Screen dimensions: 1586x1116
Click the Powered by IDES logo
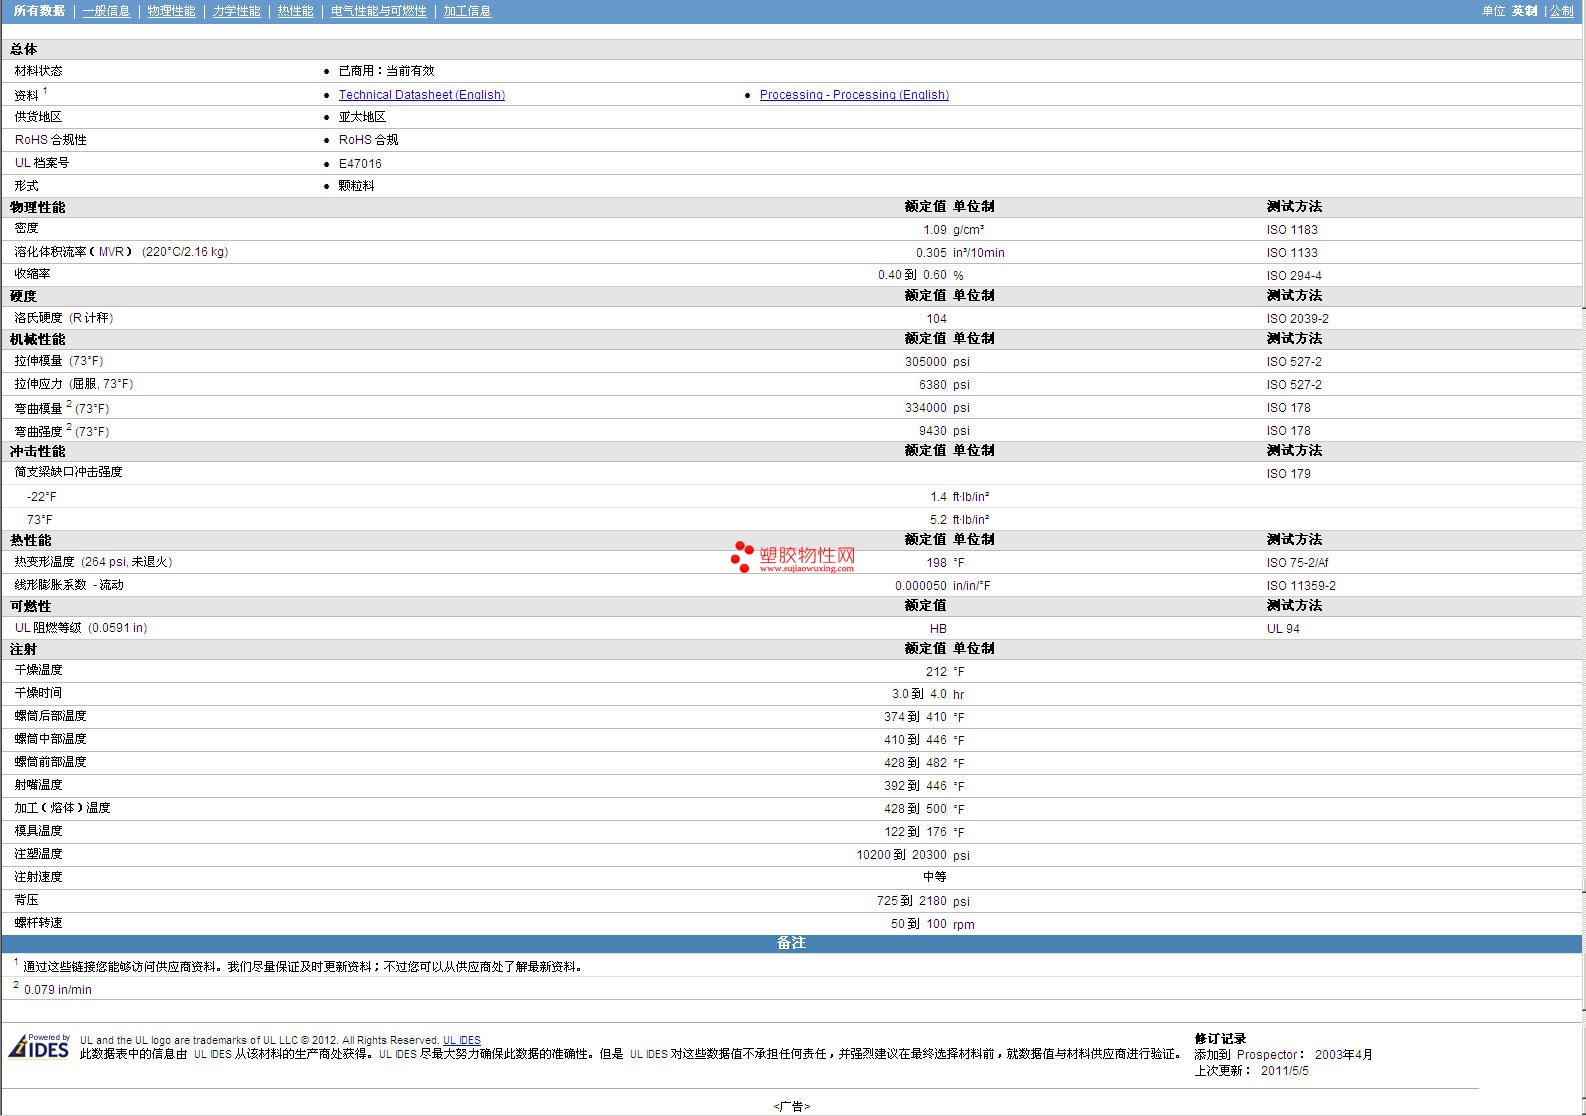click(39, 1047)
